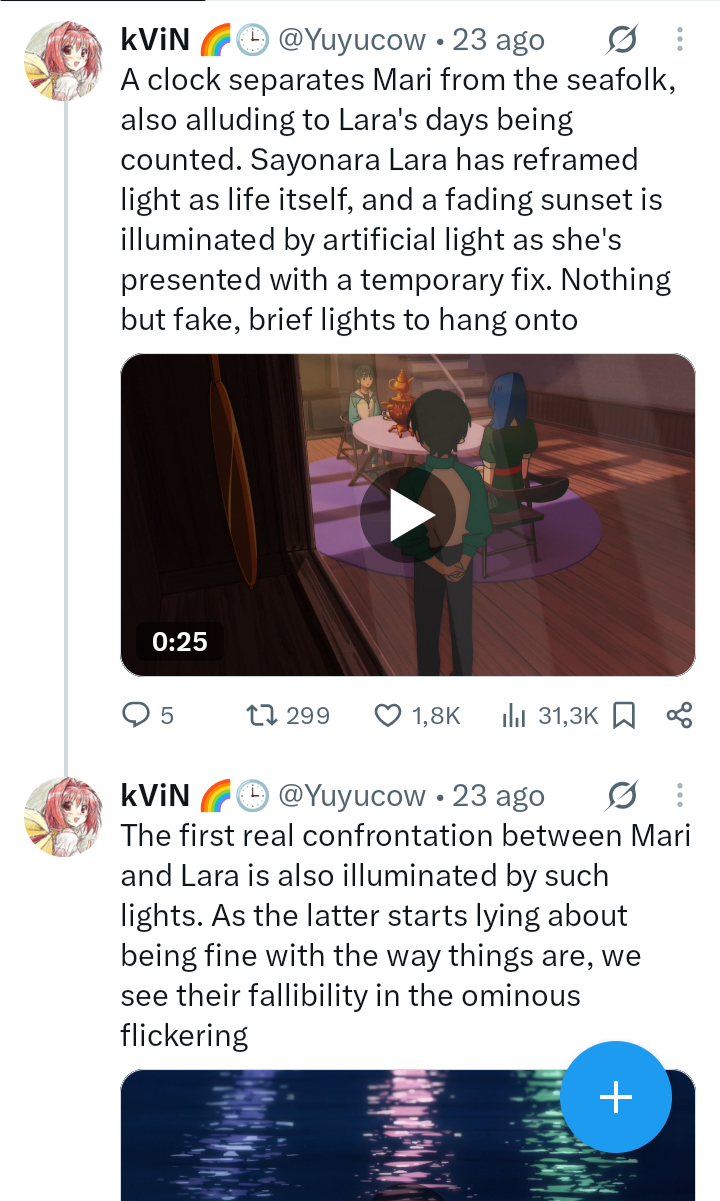Image resolution: width=720 pixels, height=1201 pixels.
Task: Open Grok icon on second tweet
Action: [x=621, y=796]
